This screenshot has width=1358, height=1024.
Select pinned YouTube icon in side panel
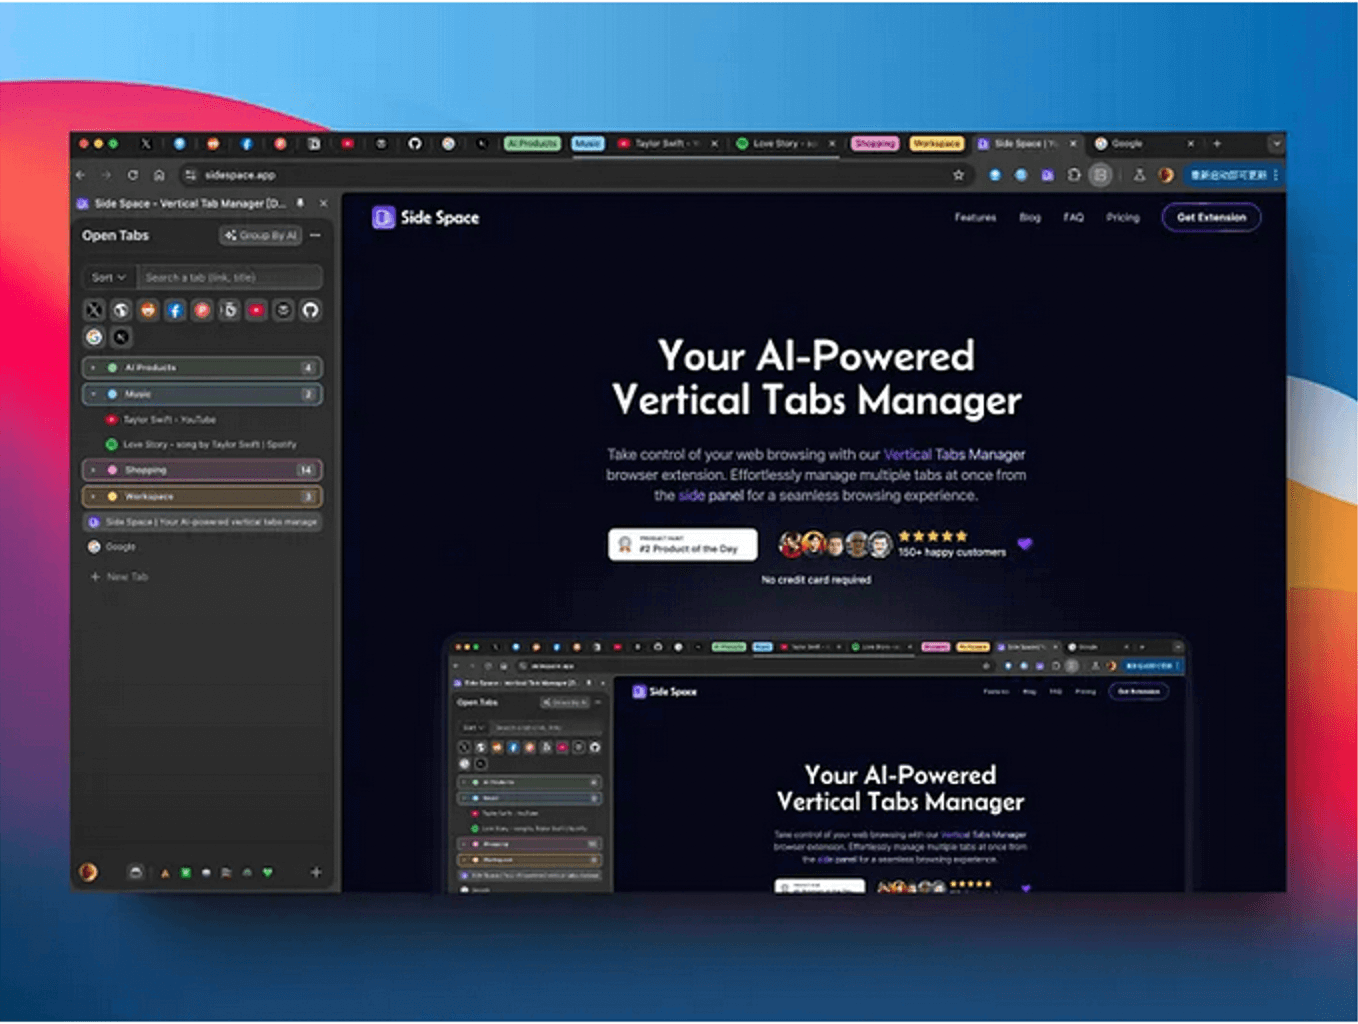(x=256, y=310)
